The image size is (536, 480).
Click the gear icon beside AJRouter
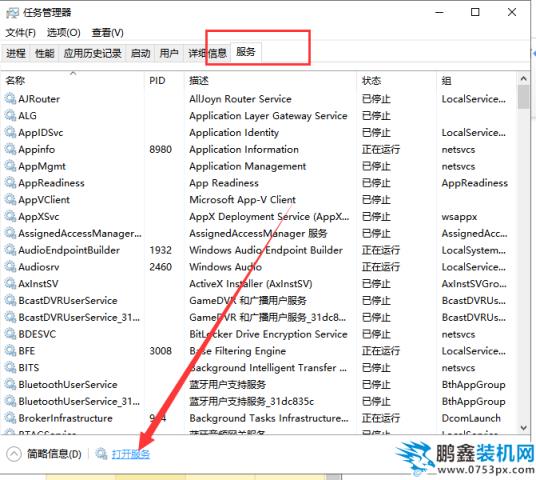click(10, 99)
